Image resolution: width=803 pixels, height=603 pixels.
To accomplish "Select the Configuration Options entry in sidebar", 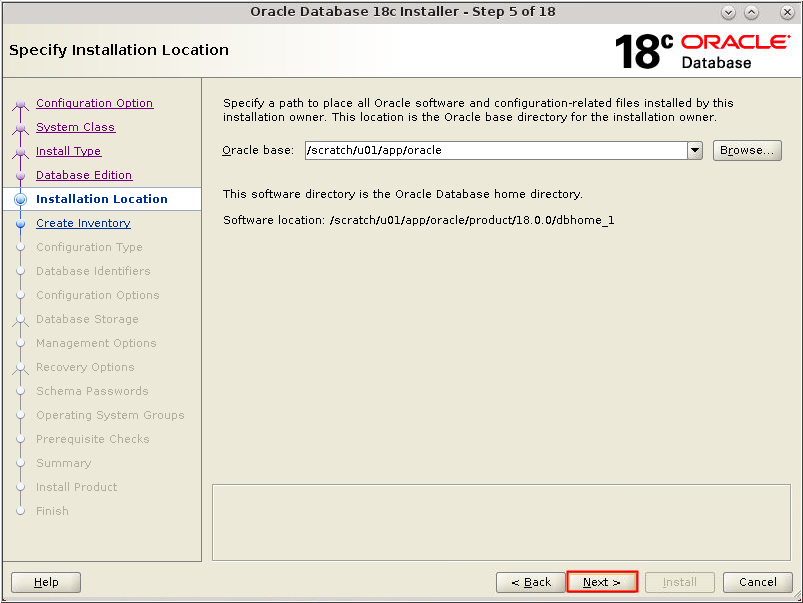I will click(x=97, y=295).
